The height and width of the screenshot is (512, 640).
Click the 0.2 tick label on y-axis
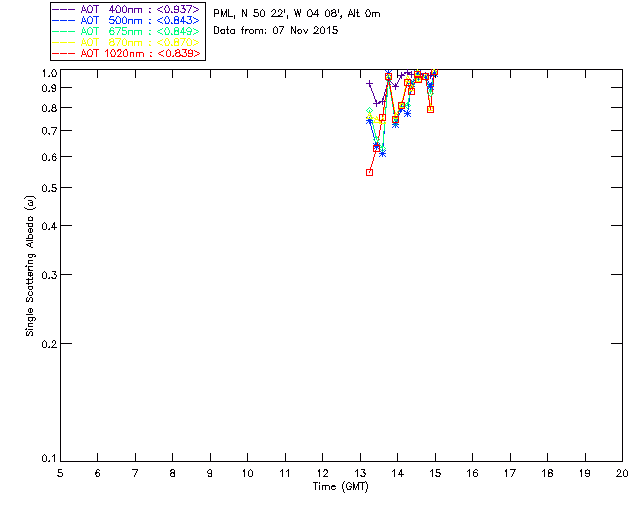(x=49, y=344)
